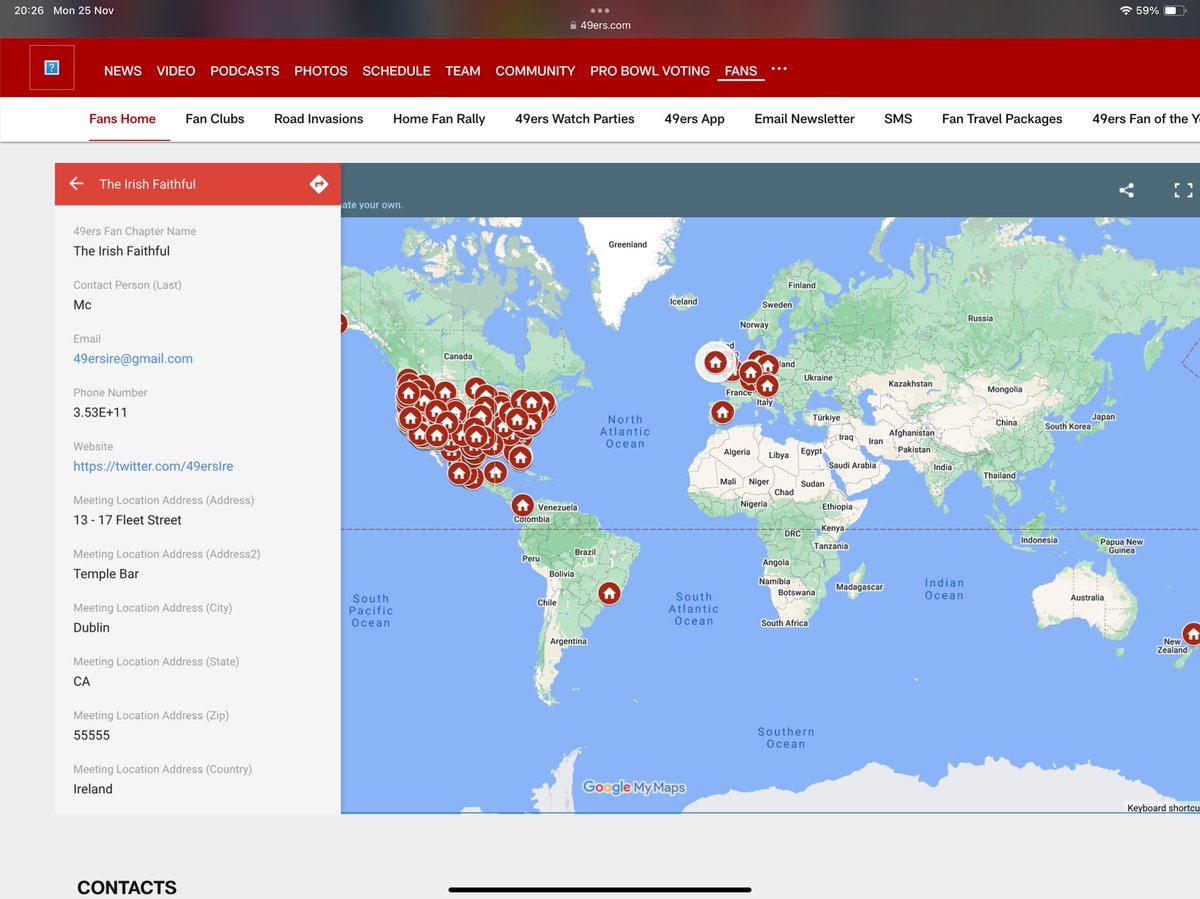Click the Dublin city value

[91, 628]
